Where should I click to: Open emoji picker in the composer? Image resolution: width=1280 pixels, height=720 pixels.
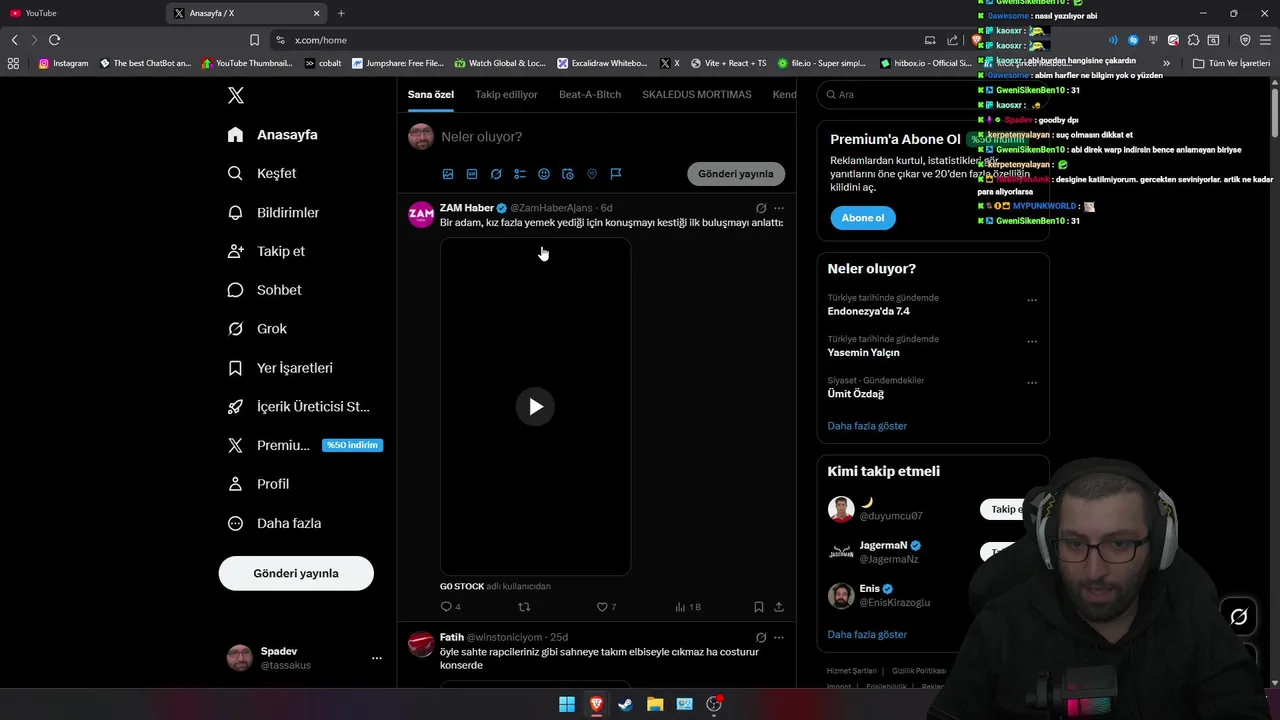[x=544, y=174]
